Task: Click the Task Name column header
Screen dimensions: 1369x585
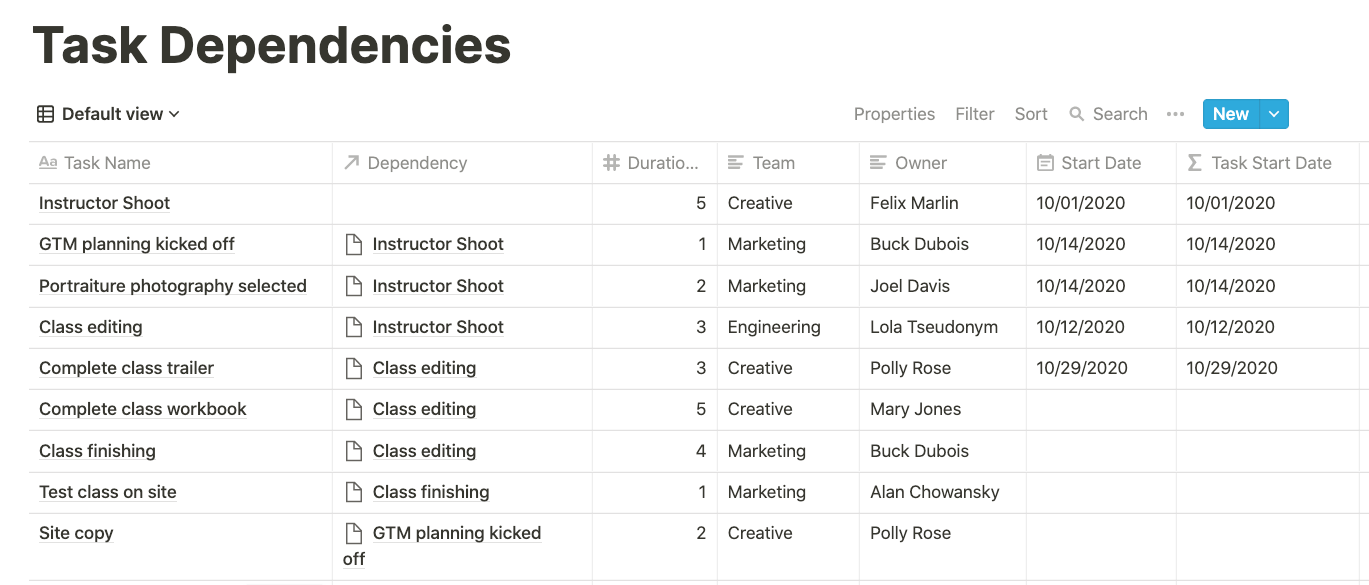Action: point(107,163)
